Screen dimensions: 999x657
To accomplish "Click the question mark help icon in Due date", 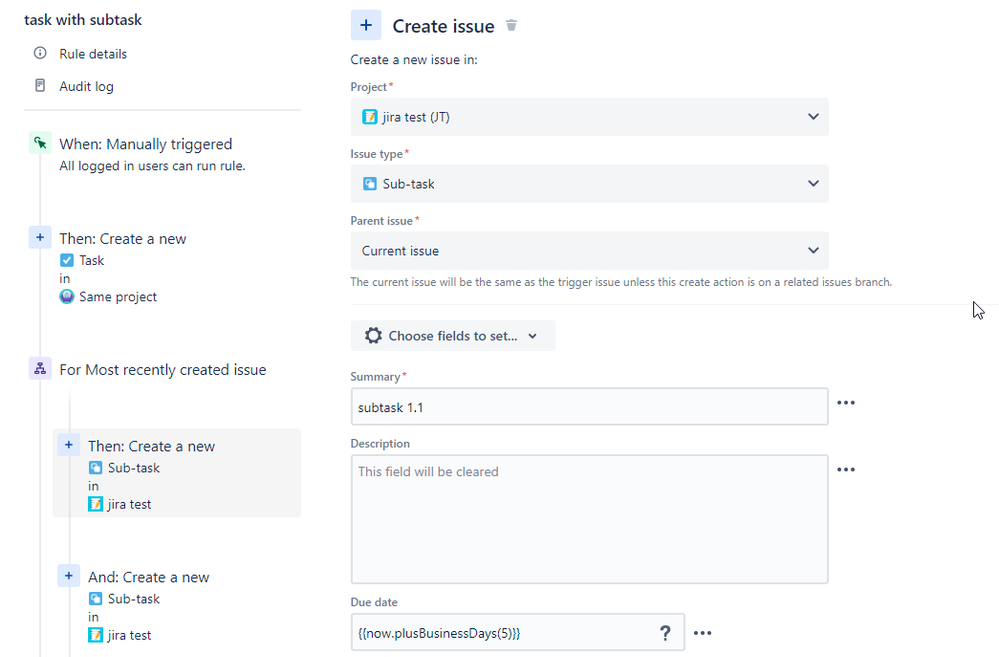I will [665, 633].
